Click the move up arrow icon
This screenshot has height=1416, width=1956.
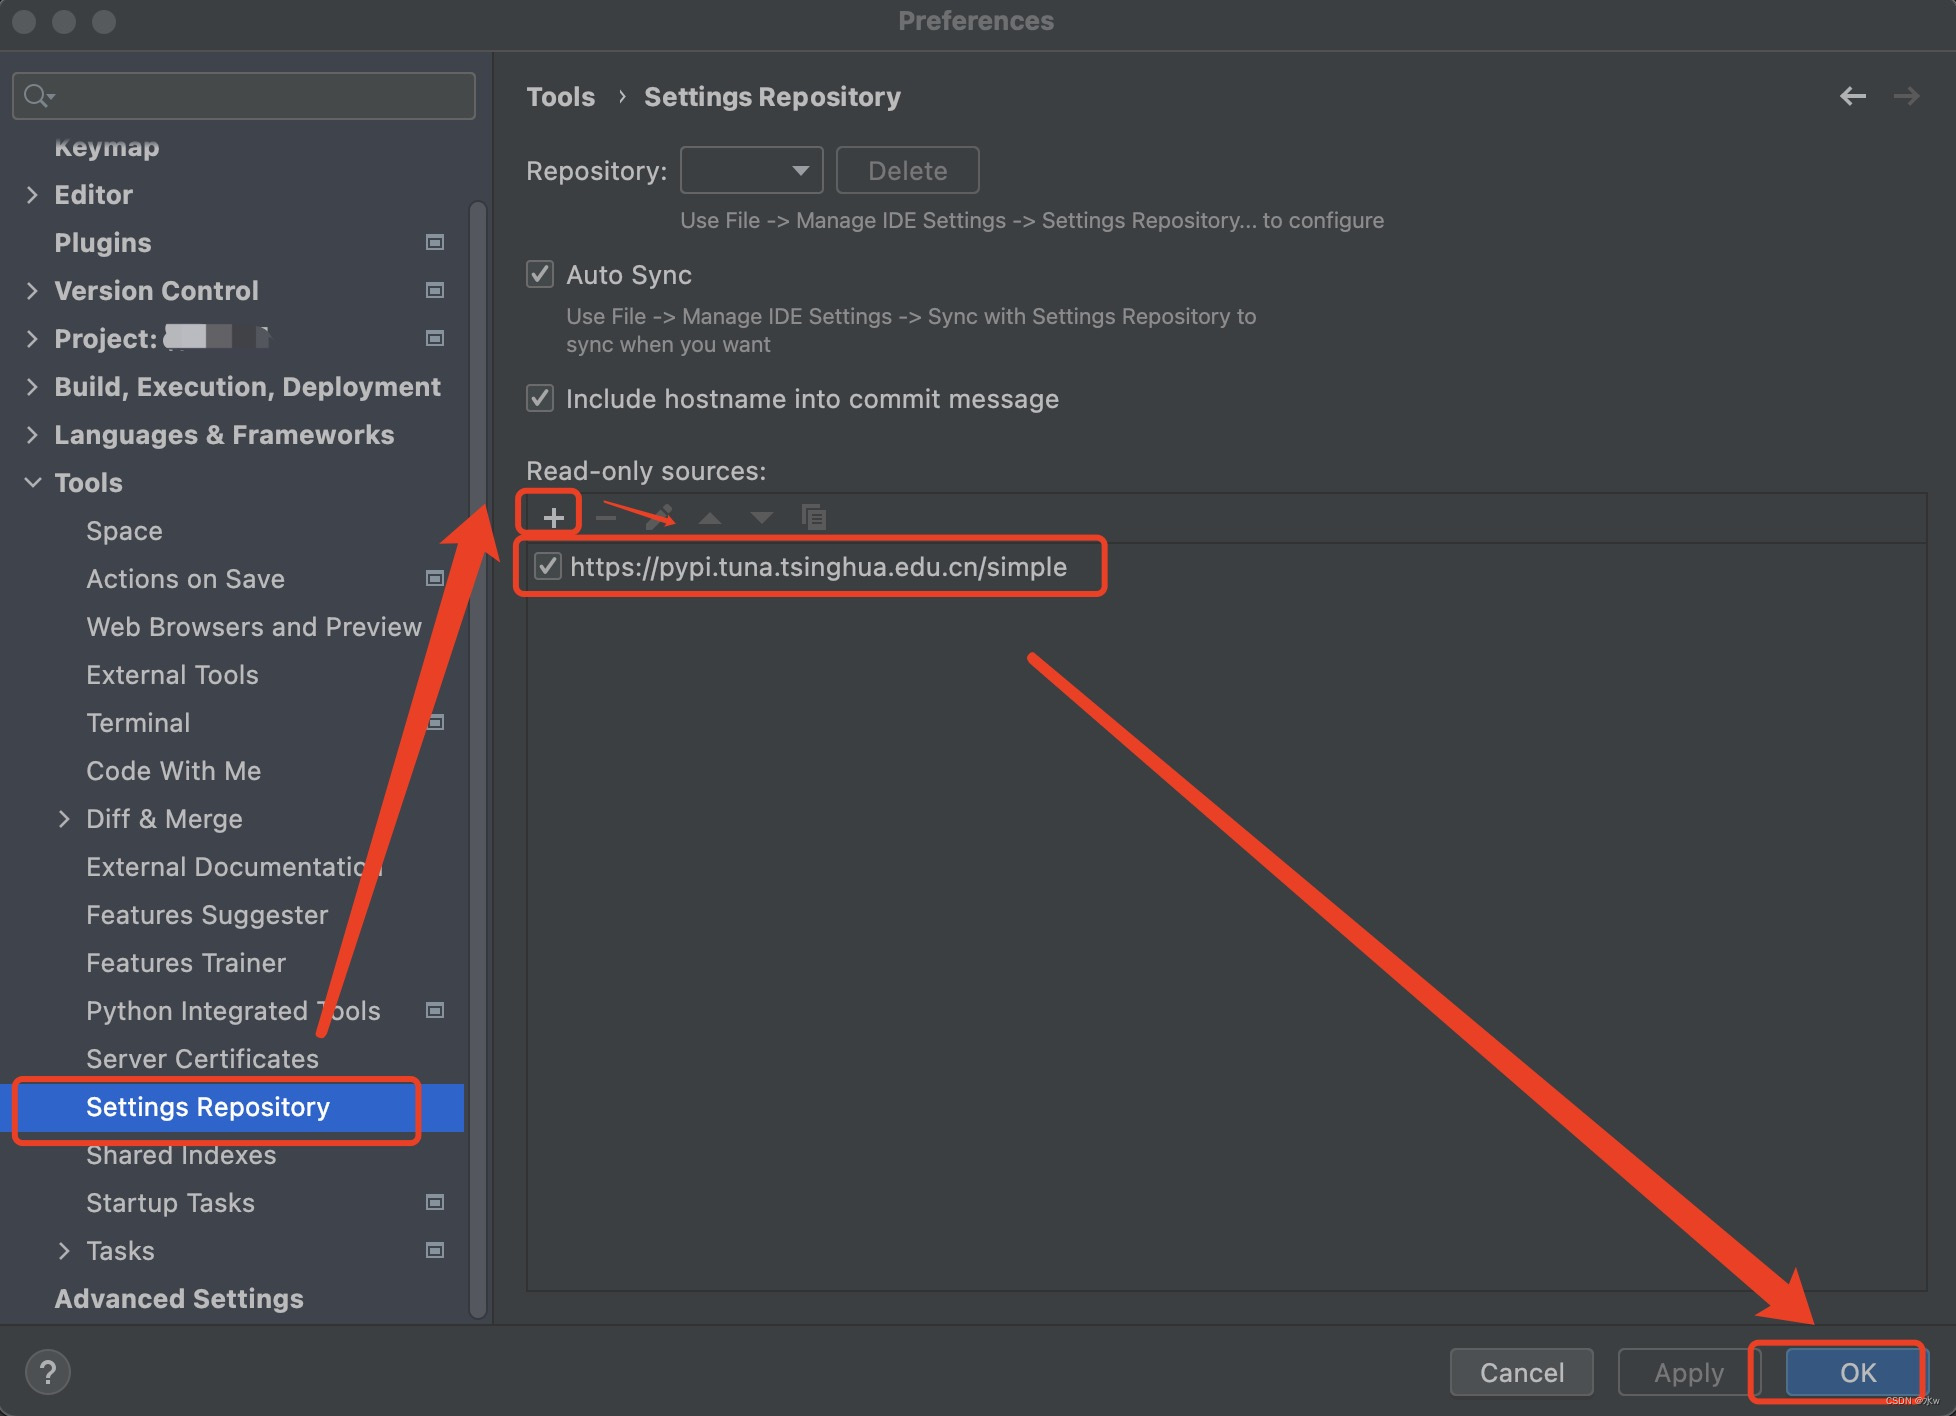pyautogui.click(x=710, y=517)
